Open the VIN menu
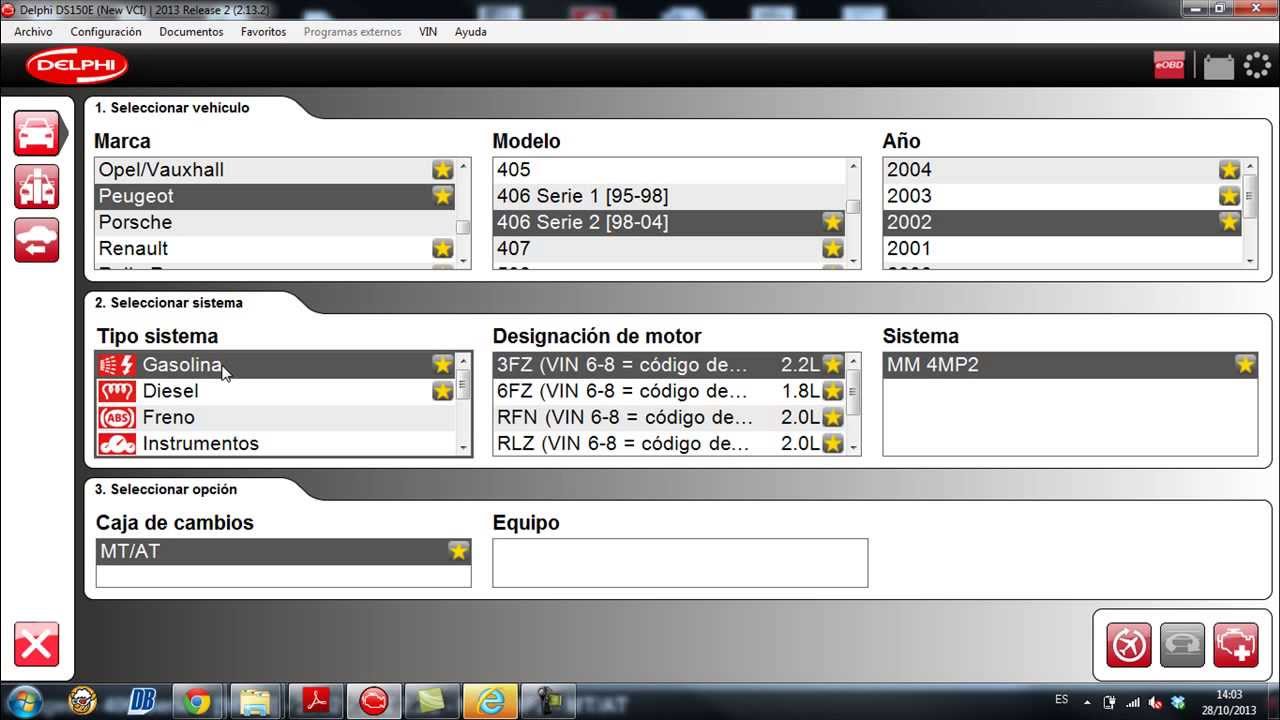The height and width of the screenshot is (720, 1280). click(x=428, y=32)
